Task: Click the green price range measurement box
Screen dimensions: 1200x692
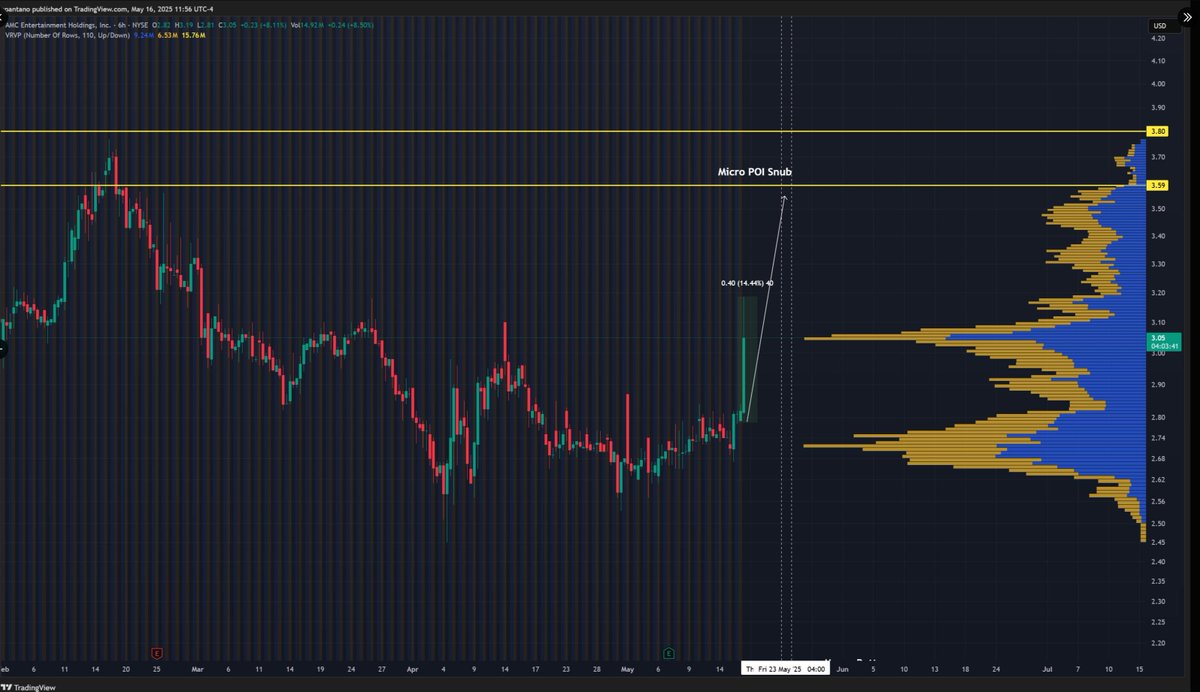Action: pyautogui.click(x=747, y=358)
